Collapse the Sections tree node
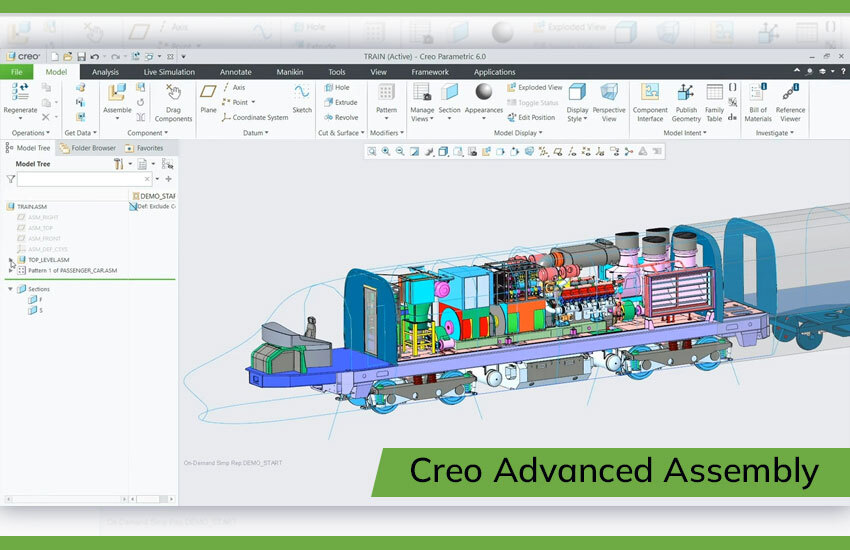The height and width of the screenshot is (550, 850). point(10,289)
